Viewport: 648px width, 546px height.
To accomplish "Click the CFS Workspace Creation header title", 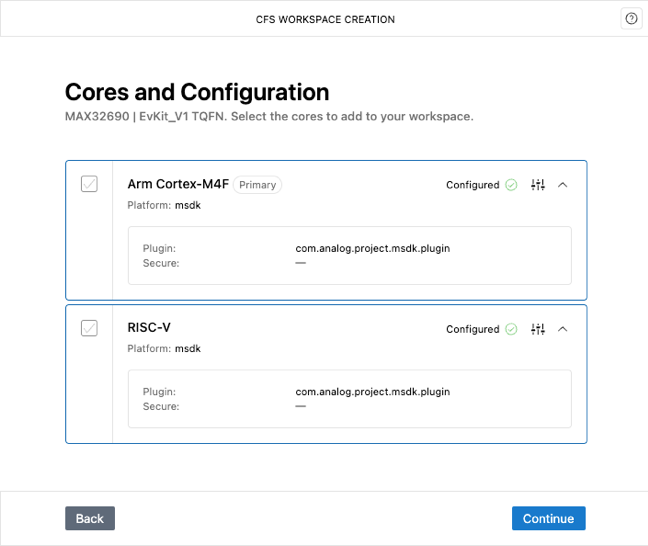I will coord(325,19).
